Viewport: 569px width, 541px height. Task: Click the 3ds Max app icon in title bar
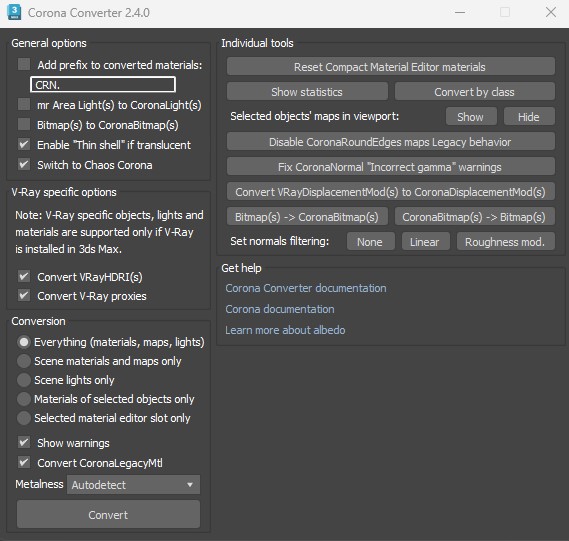click(14, 12)
